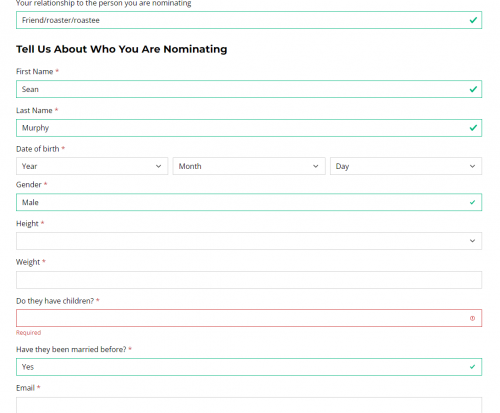Click the First Name field containing Sean
This screenshot has height=413, width=500.
point(249,89)
